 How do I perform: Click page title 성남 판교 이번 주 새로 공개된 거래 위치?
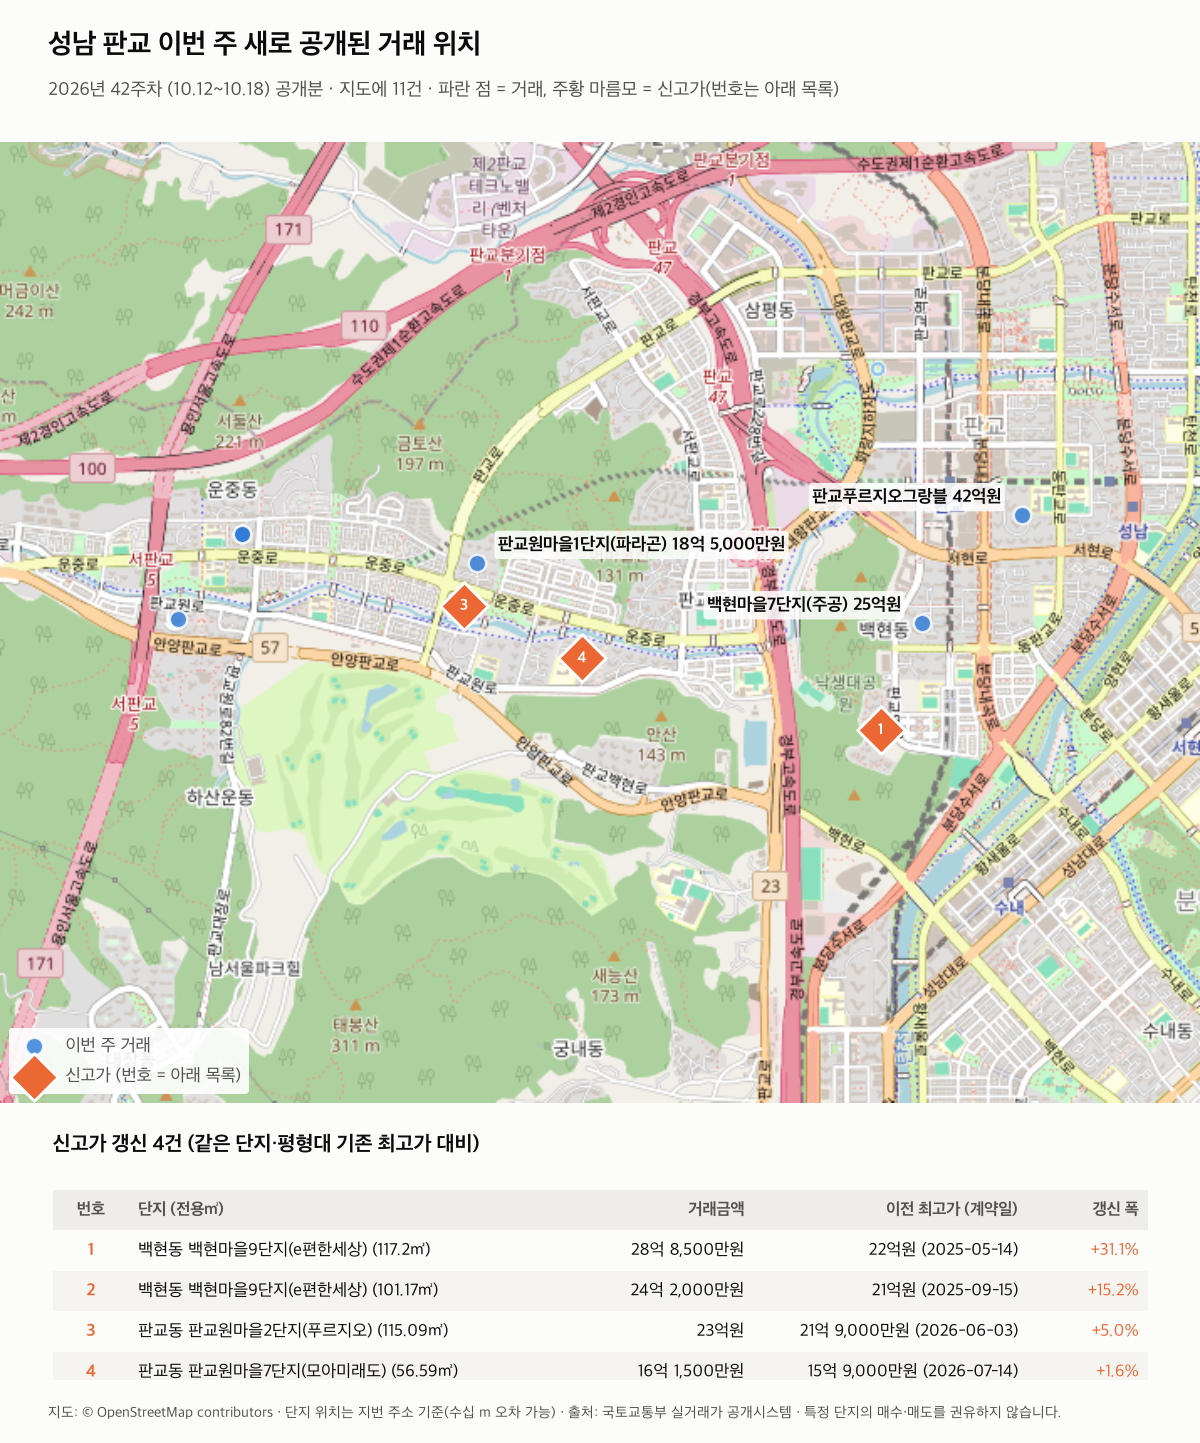(265, 44)
